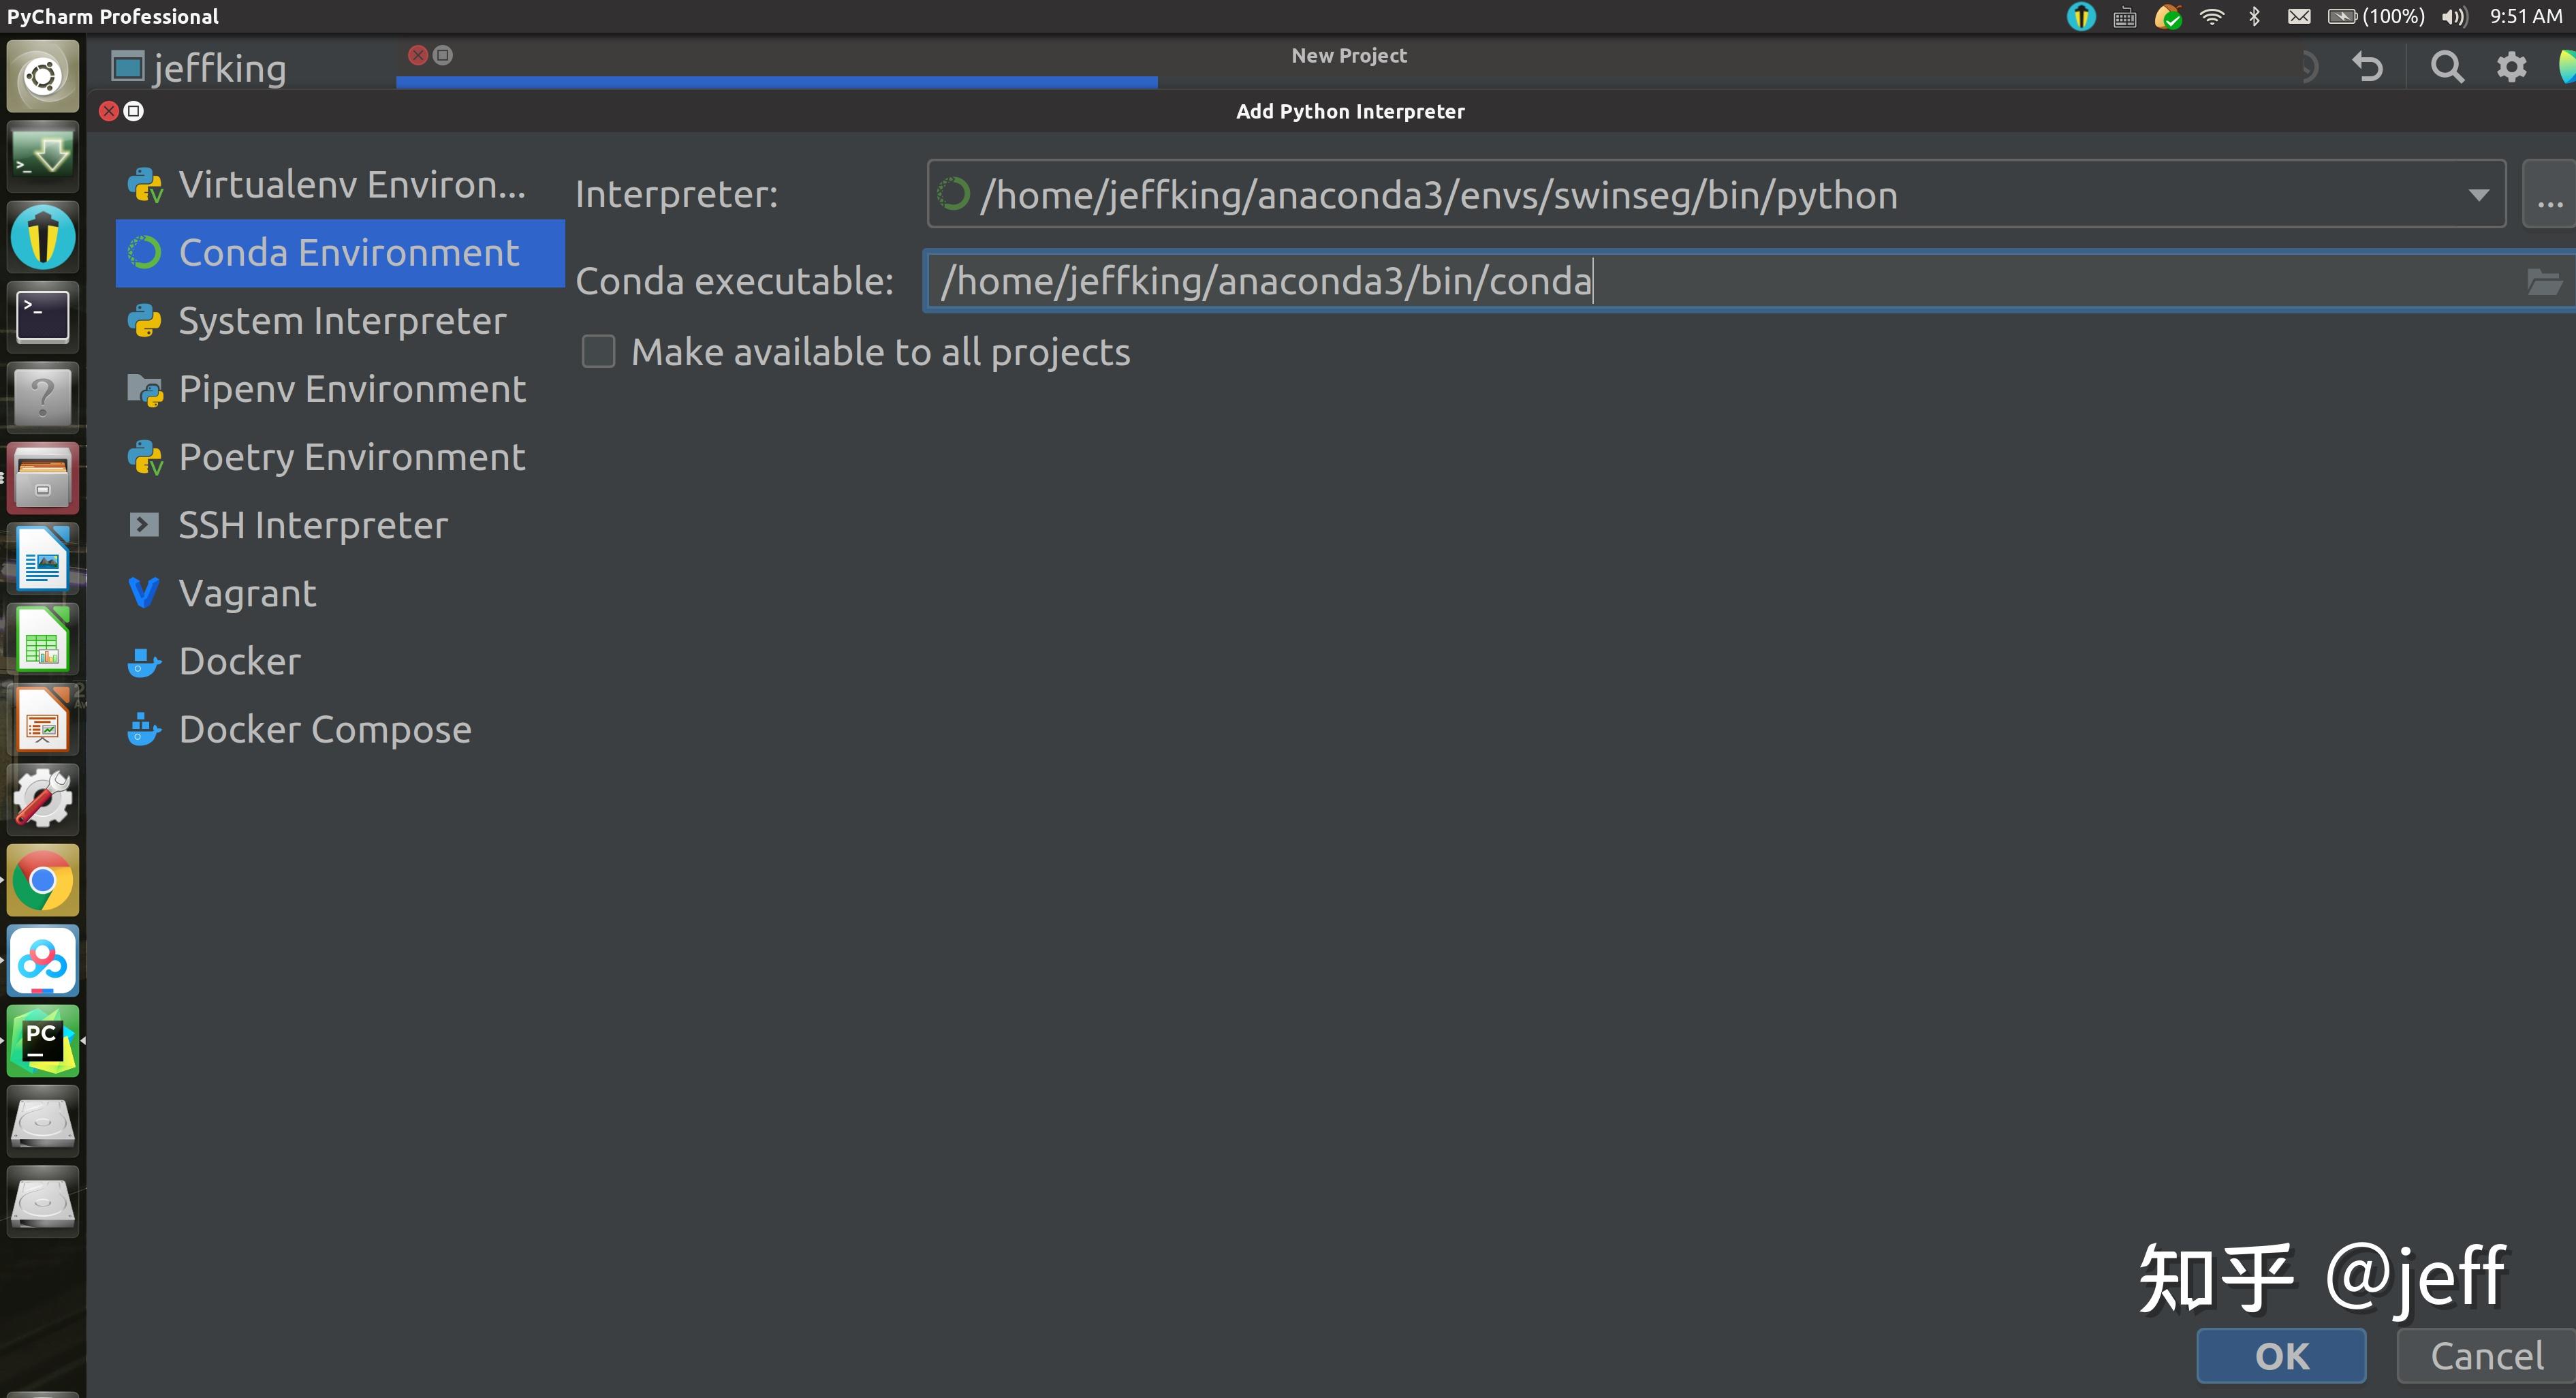Enable Make available to all projects

(x=598, y=352)
